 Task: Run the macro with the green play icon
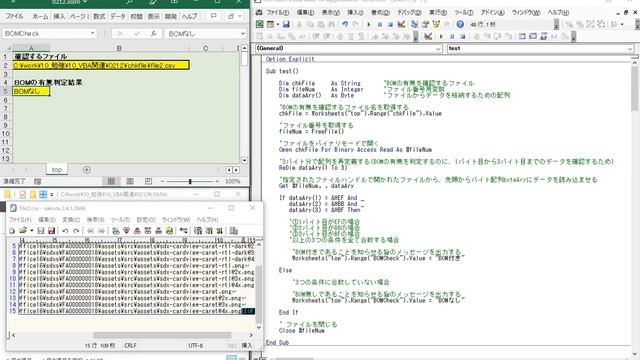point(369,24)
